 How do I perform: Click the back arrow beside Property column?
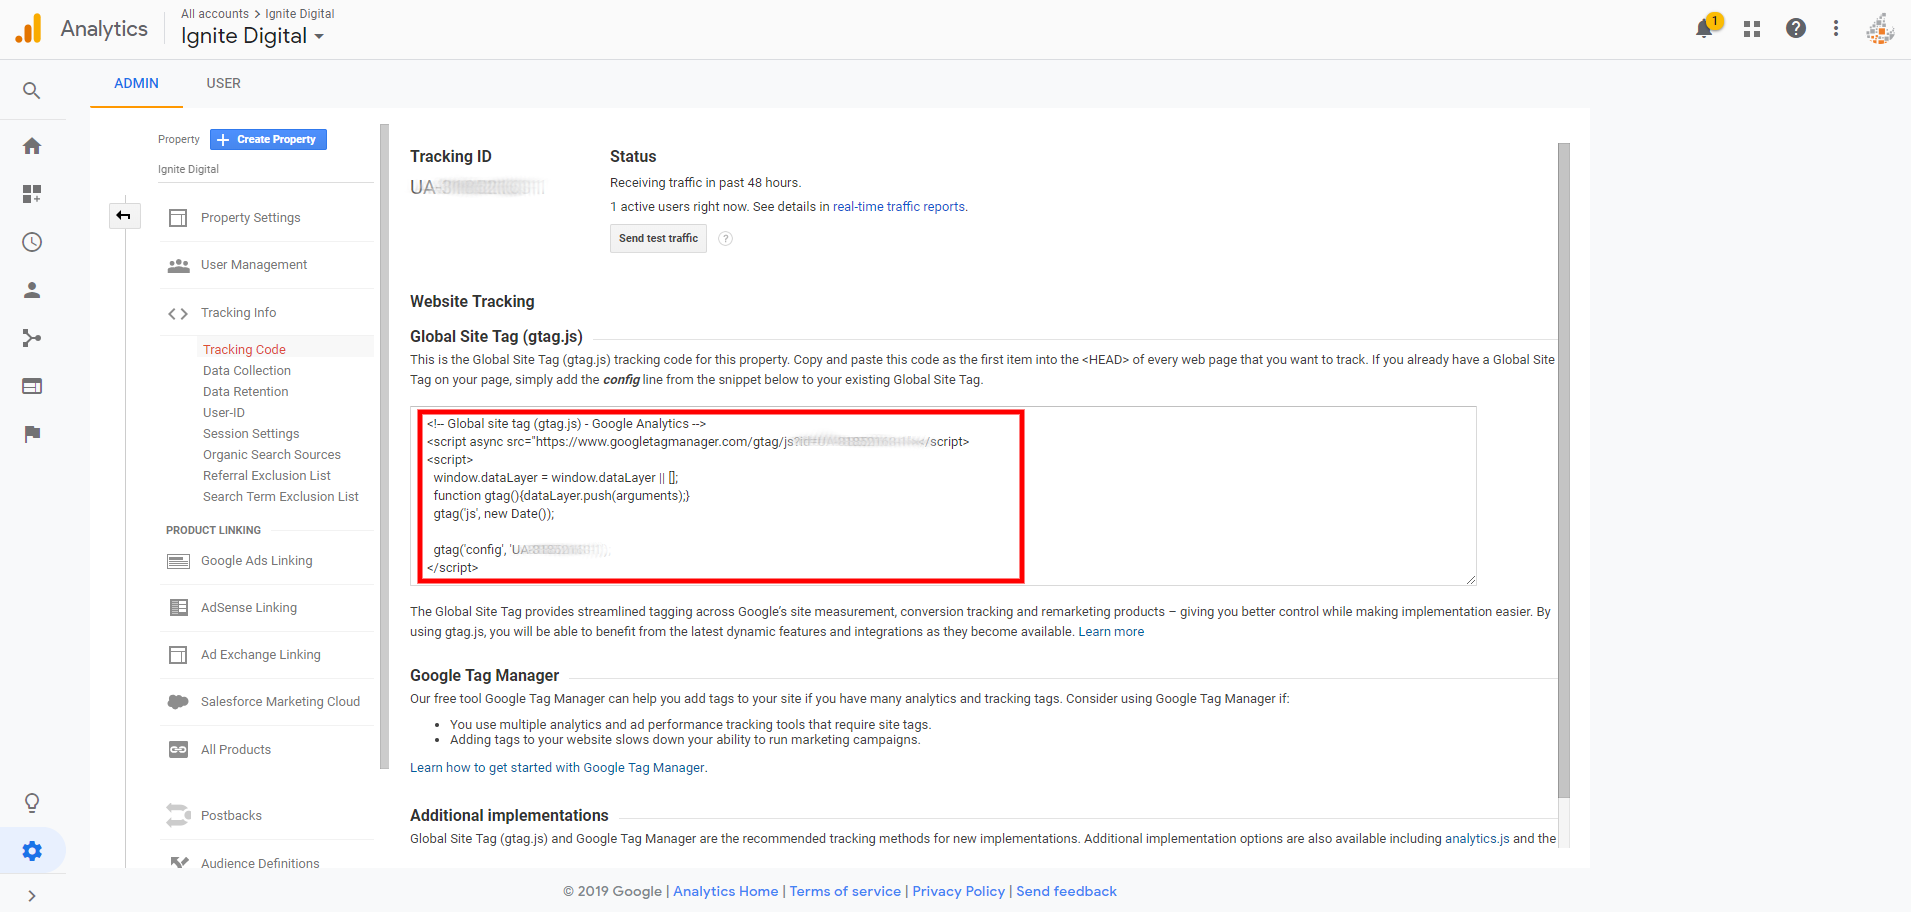(x=124, y=216)
